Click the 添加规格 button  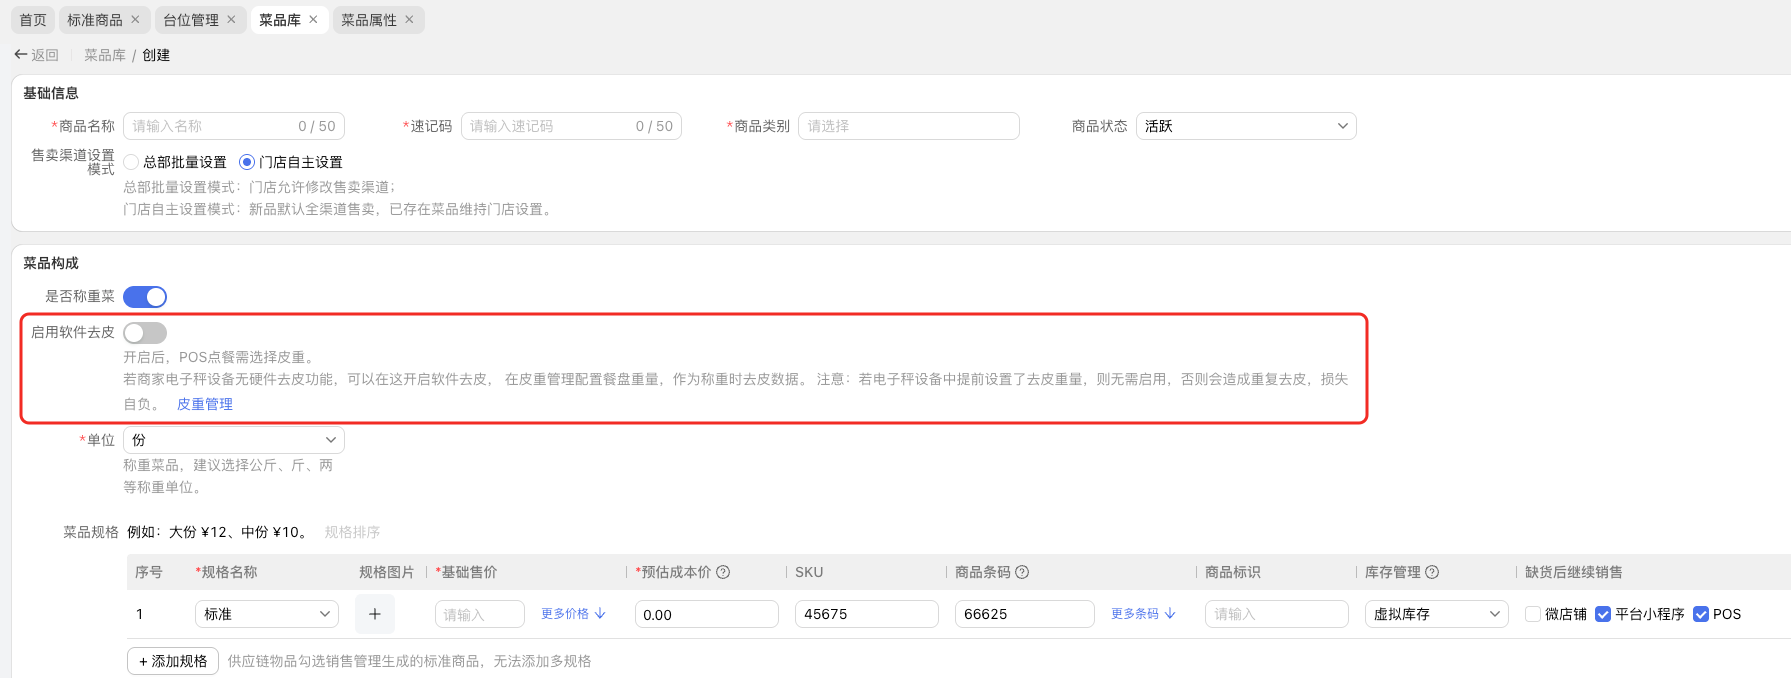[x=173, y=661]
